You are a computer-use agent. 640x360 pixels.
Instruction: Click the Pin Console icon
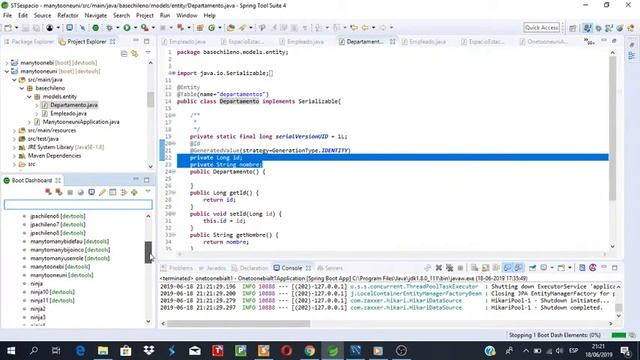click(x=532, y=268)
